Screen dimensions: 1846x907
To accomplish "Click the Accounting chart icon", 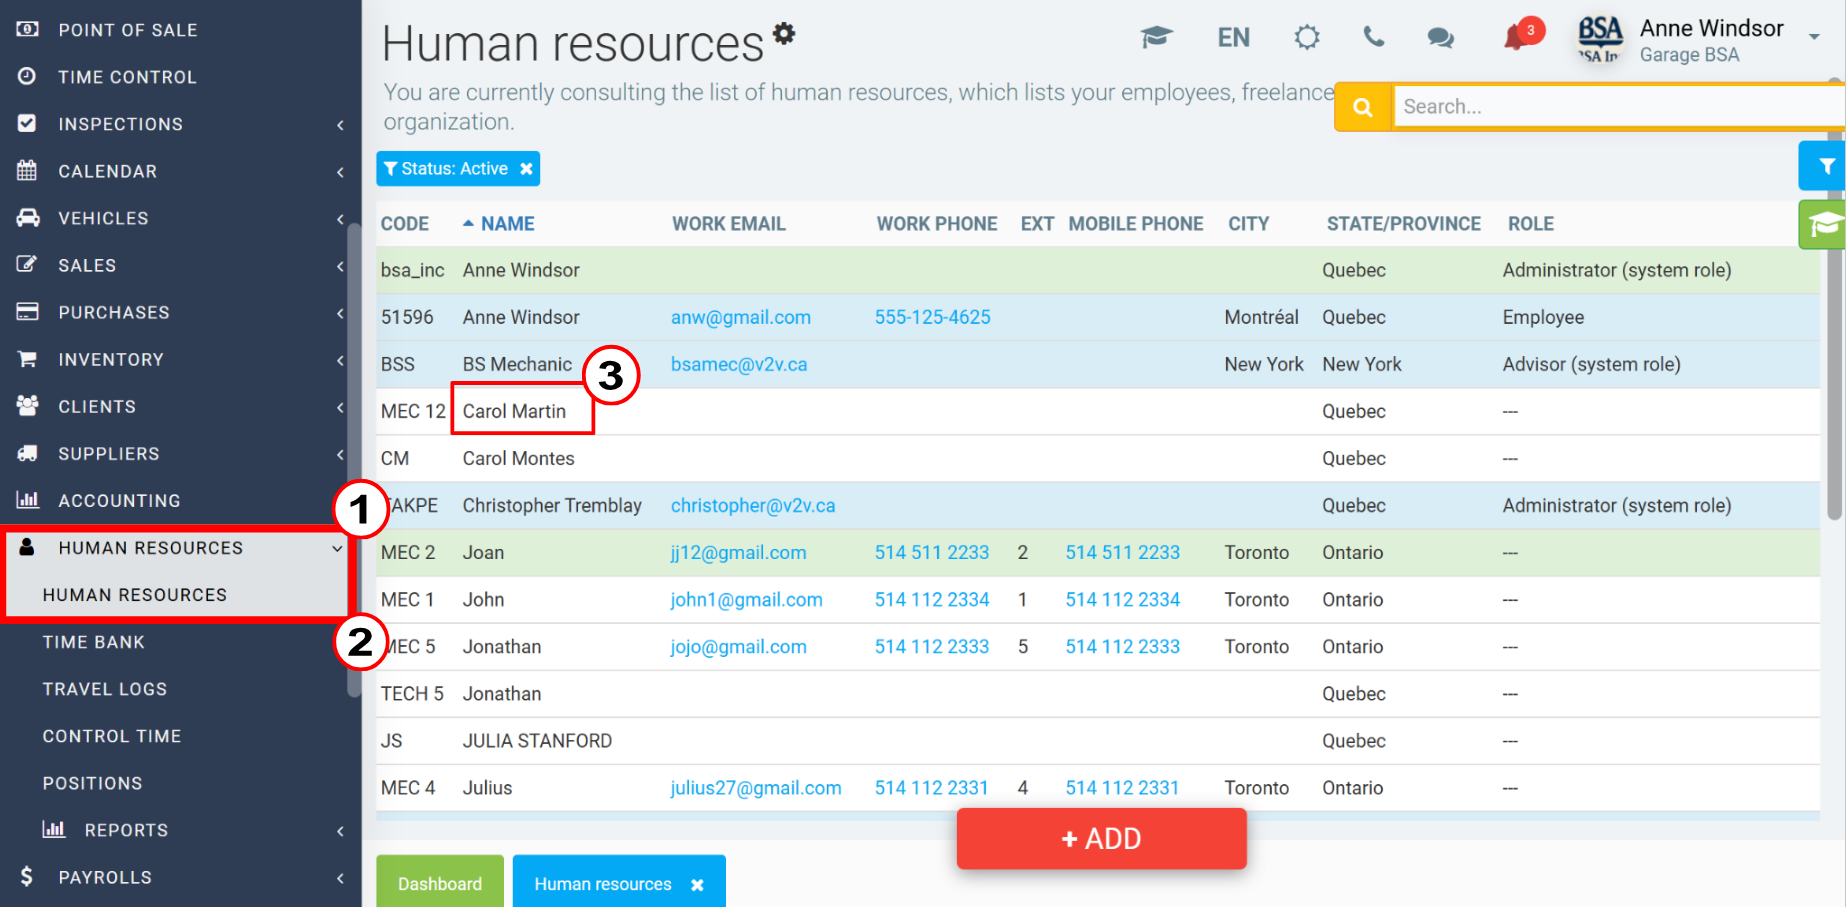I will coord(27,500).
